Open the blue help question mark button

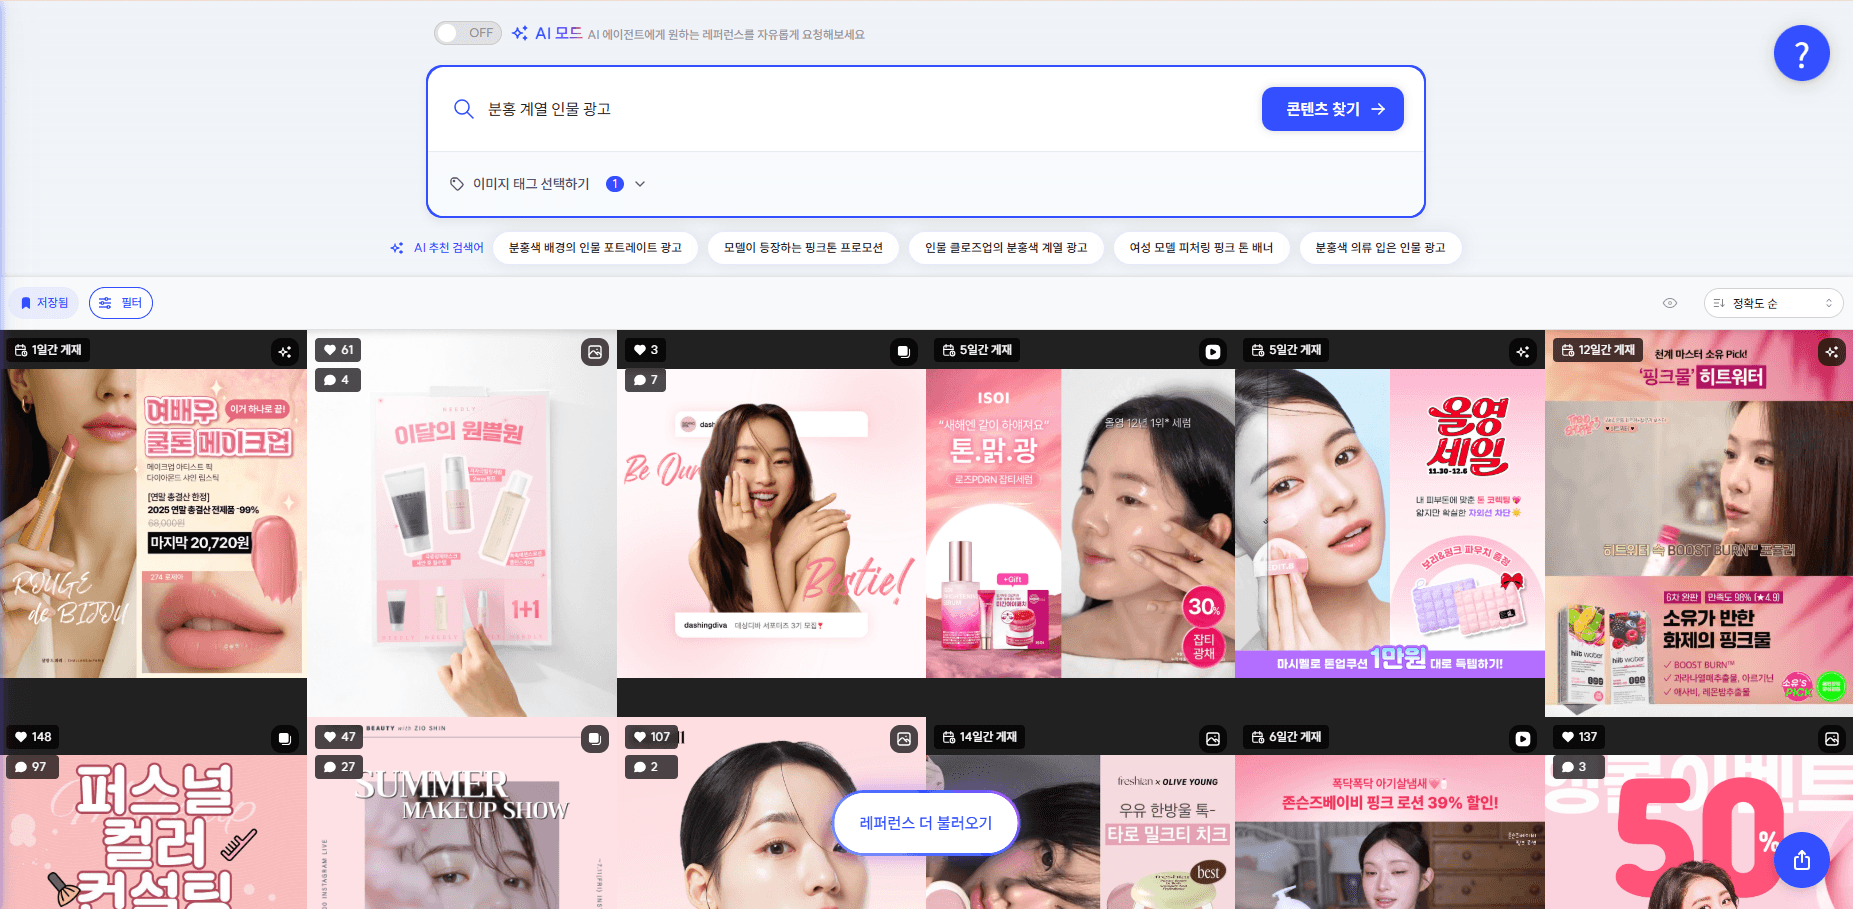tap(1801, 53)
